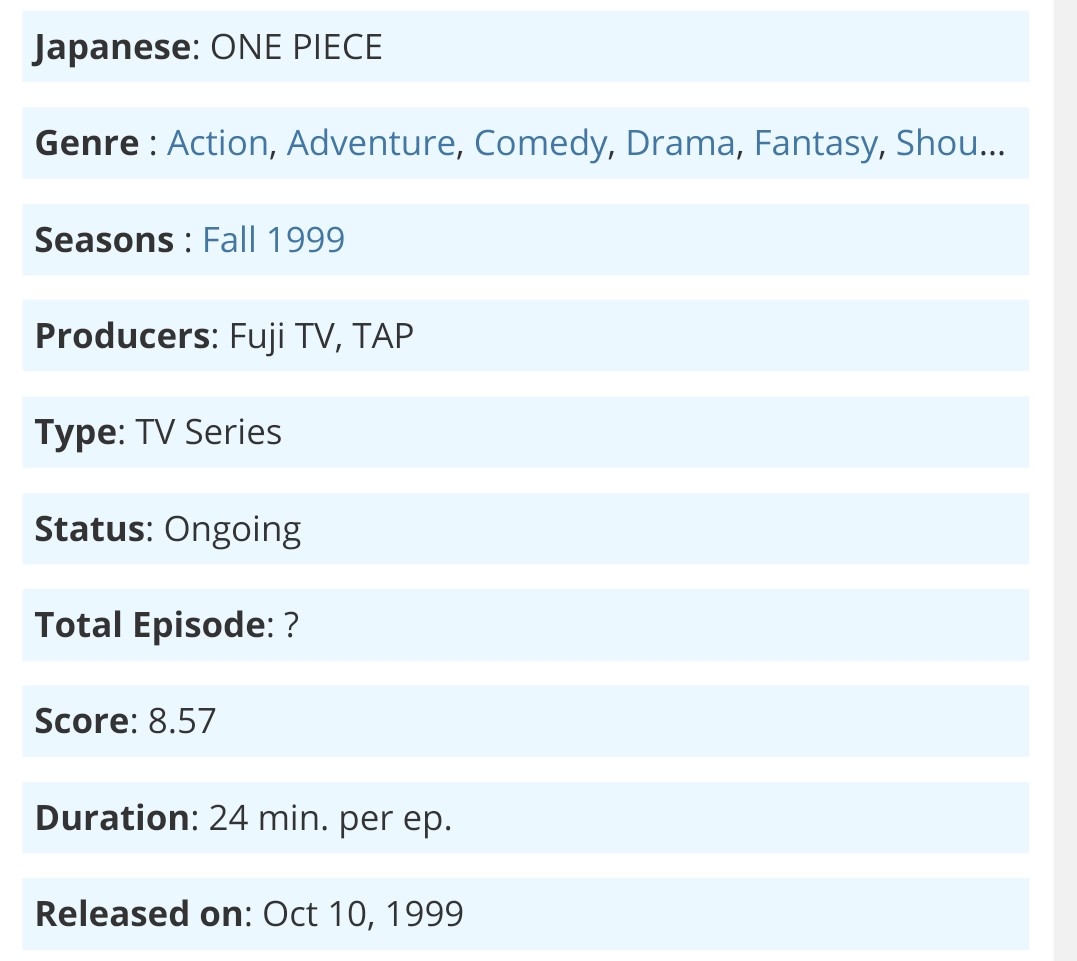Click the vertical scrollbar strip on the right edge
The image size is (1077, 961).
(1065, 481)
